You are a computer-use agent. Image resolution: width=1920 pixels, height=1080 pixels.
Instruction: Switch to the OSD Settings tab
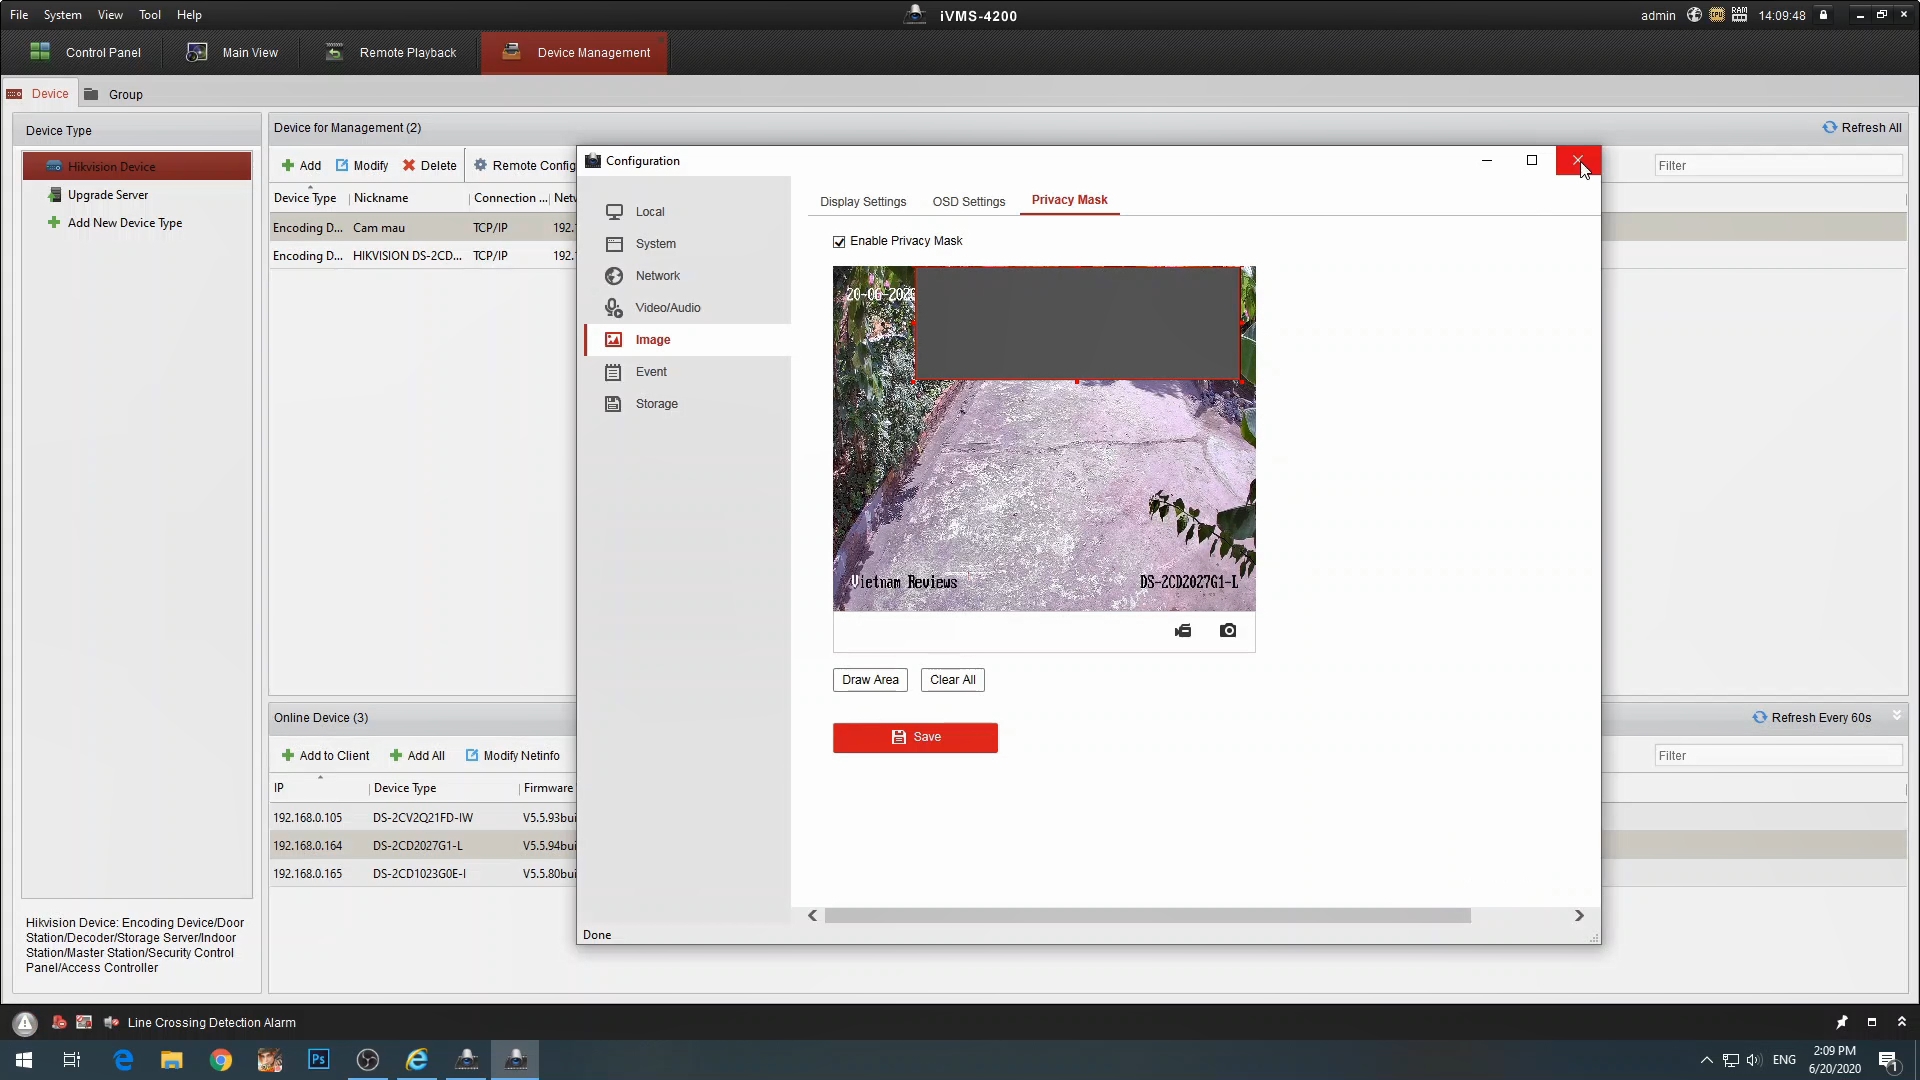pos(969,201)
